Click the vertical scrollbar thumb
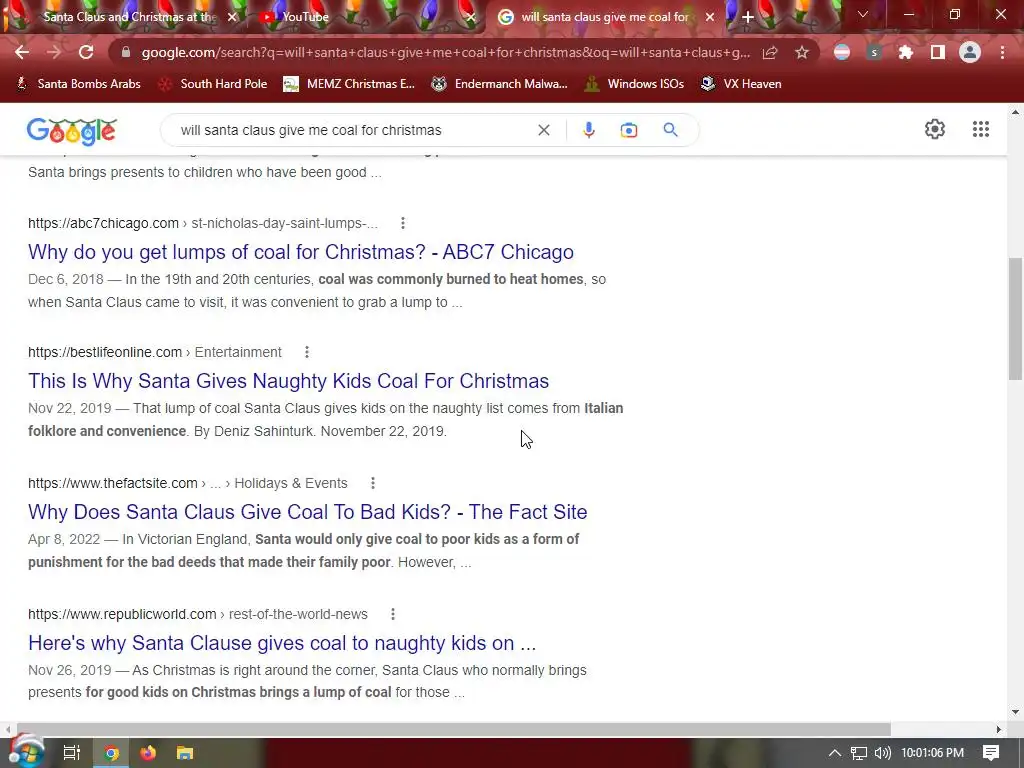 pyautogui.click(x=1015, y=319)
